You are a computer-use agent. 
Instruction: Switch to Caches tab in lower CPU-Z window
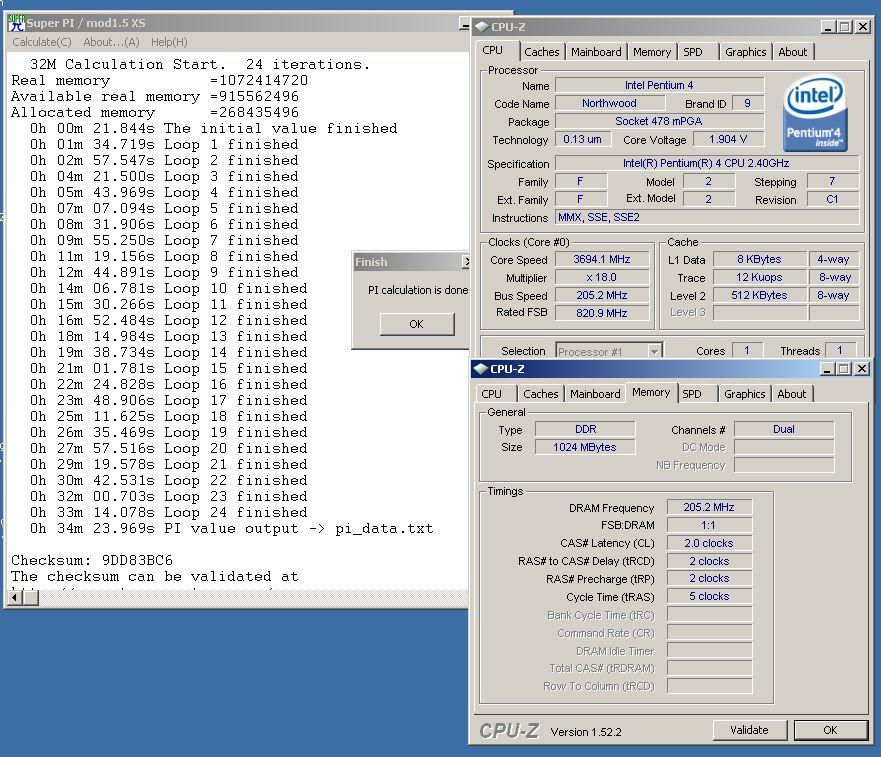(541, 394)
